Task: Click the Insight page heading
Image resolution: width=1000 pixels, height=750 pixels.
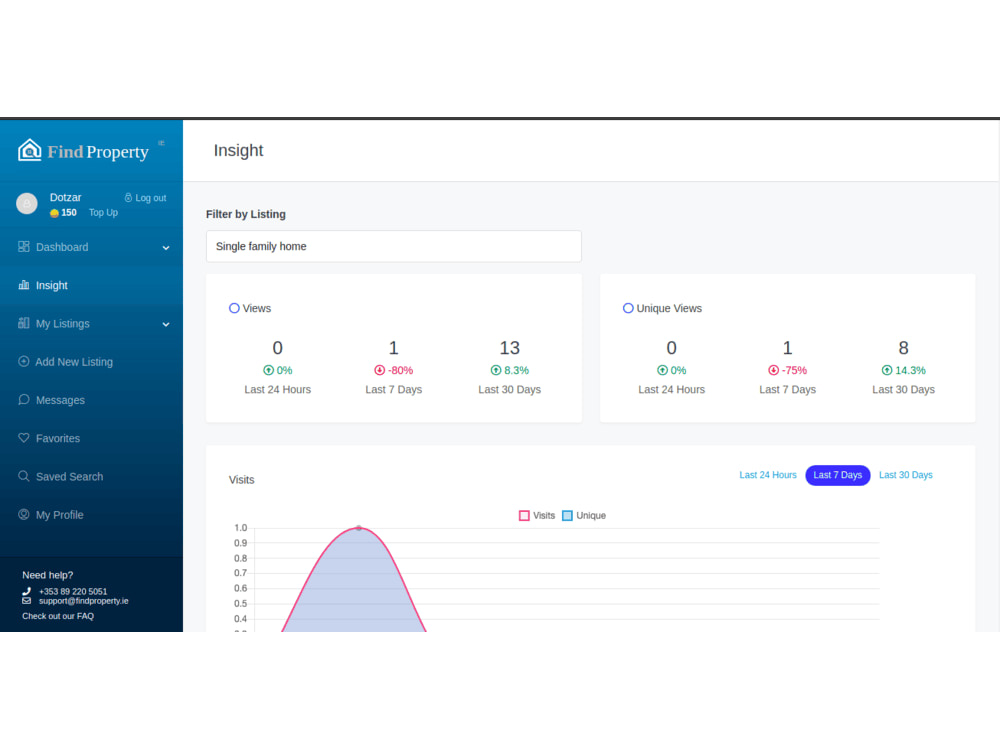Action: pyautogui.click(x=239, y=151)
